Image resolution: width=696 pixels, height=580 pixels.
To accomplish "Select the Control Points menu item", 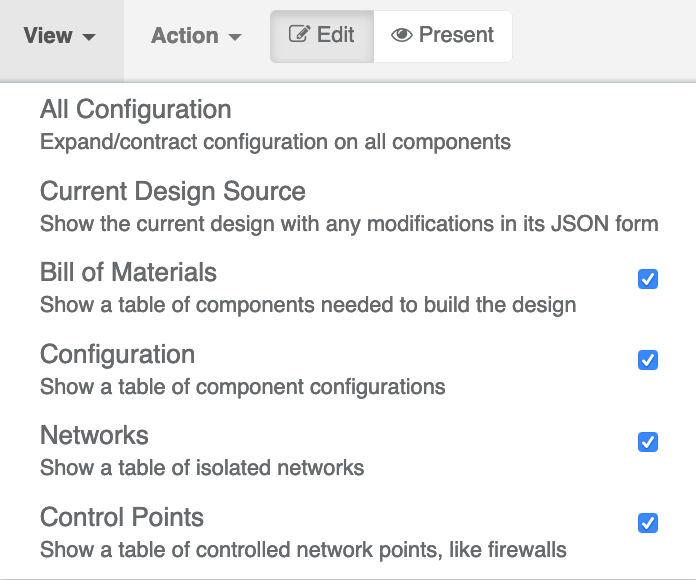I will pos(121,517).
